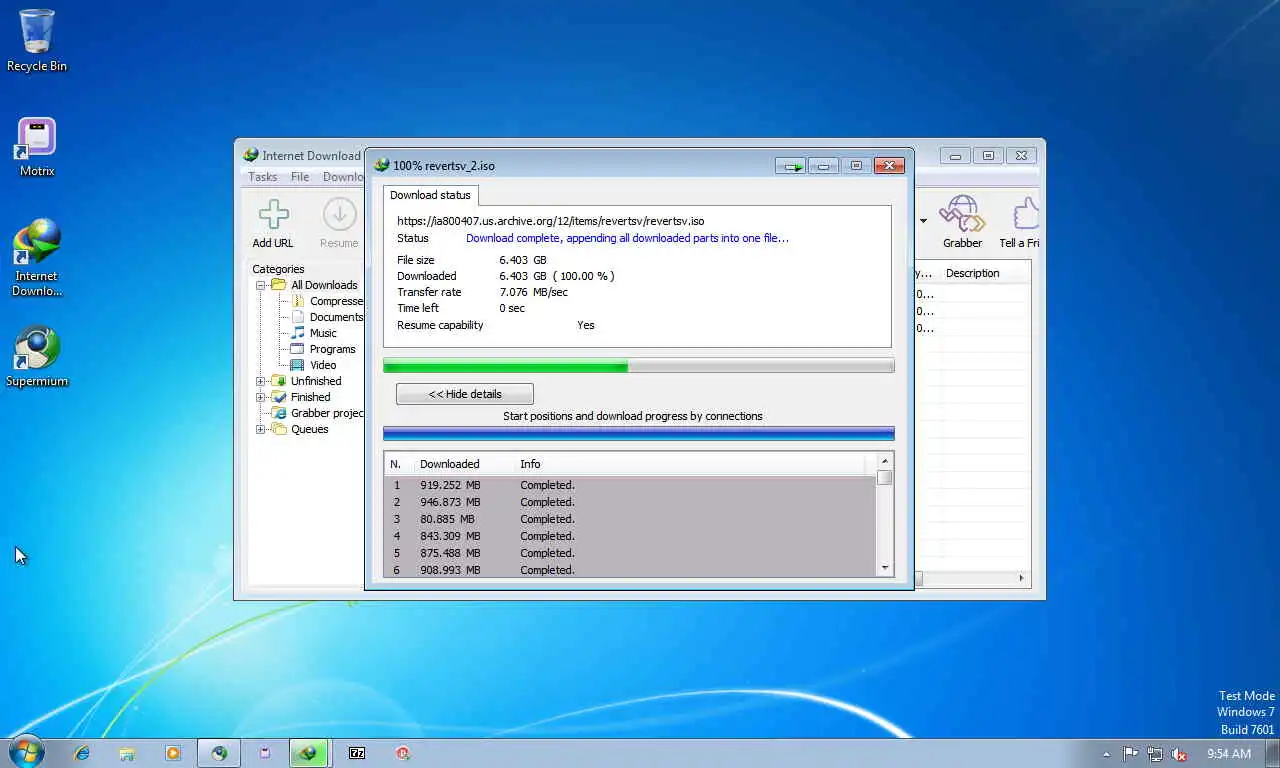Expand the Finished category node
Image resolution: width=1280 pixels, height=768 pixels.
261,397
